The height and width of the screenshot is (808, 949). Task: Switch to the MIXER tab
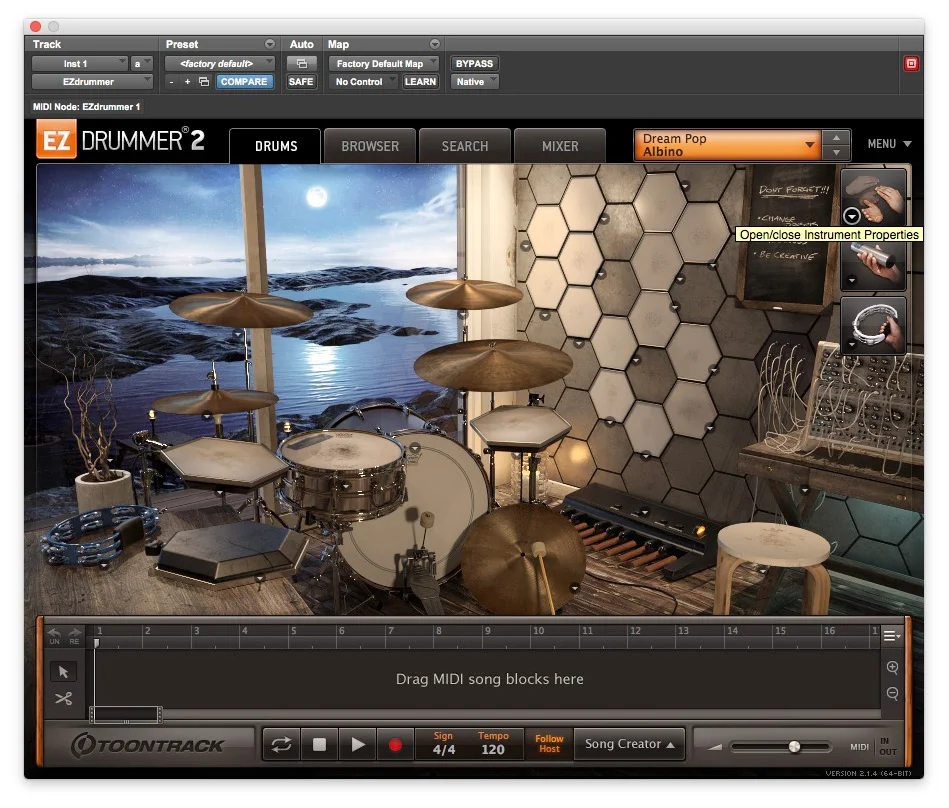tap(560, 146)
